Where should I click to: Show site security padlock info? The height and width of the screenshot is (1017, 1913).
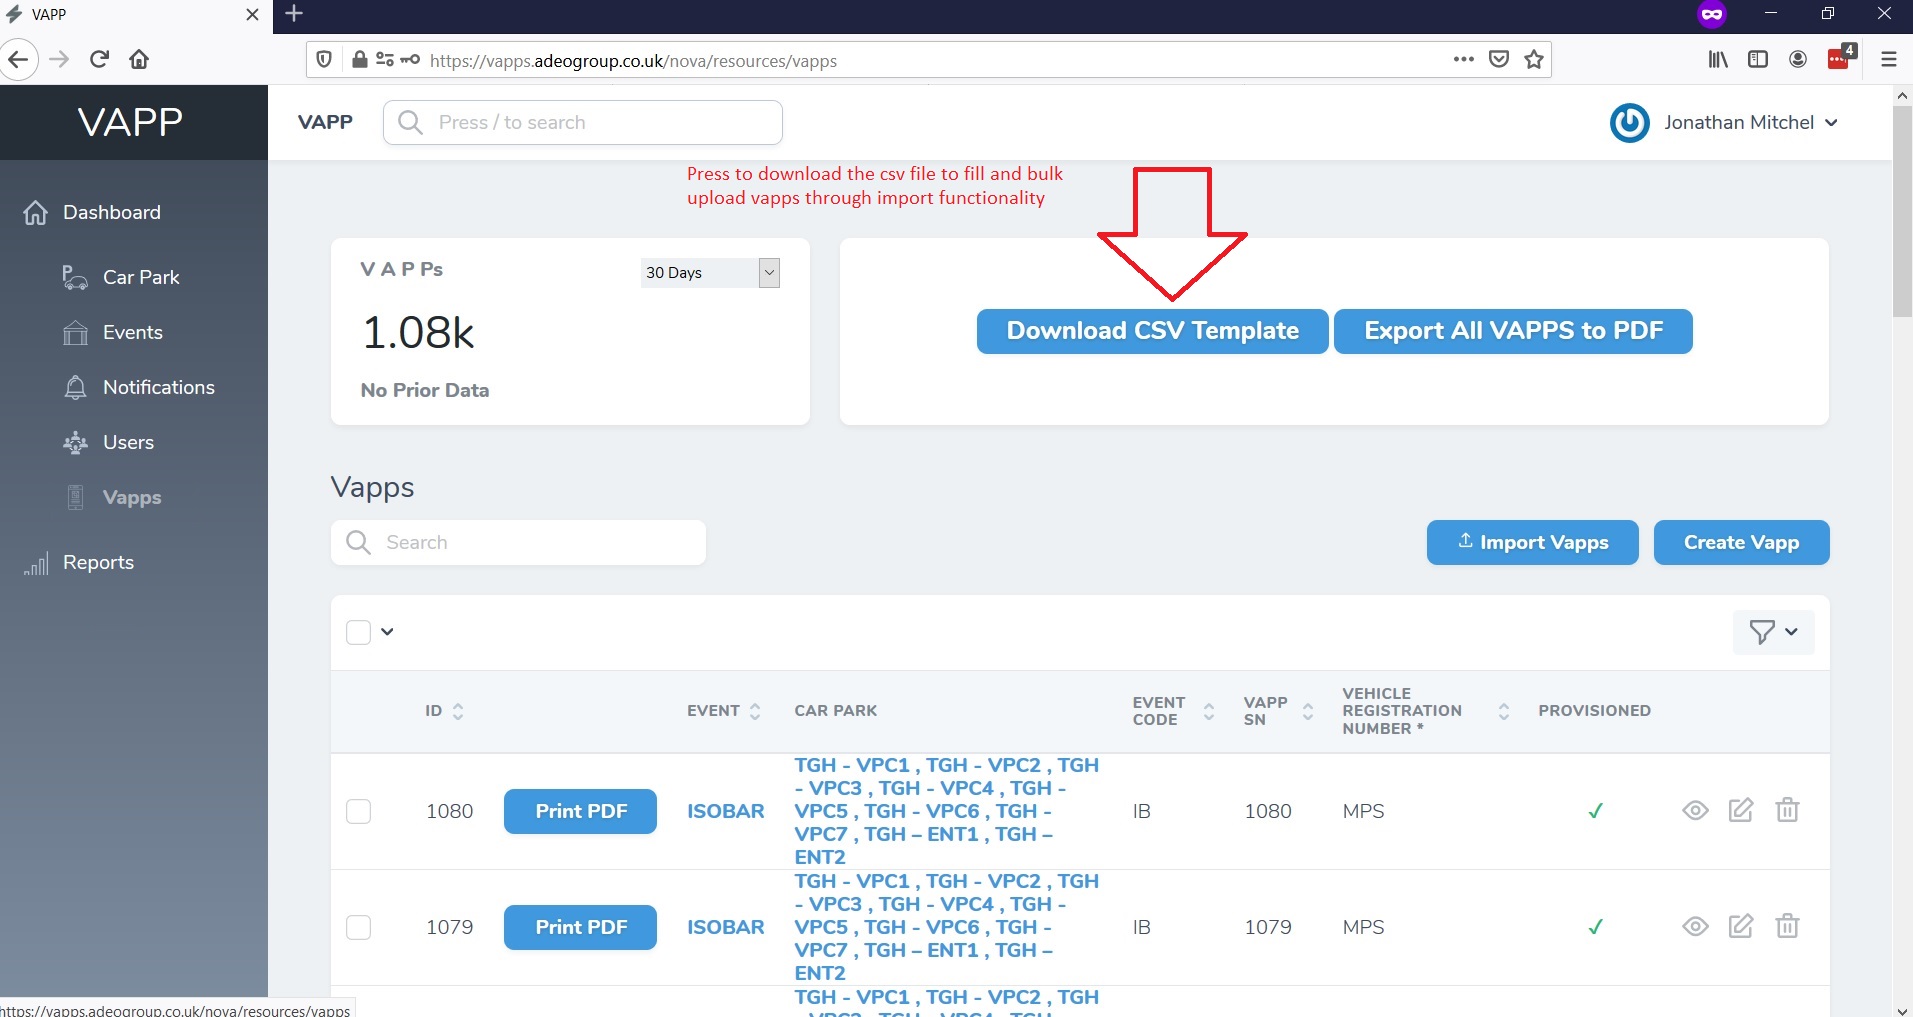pos(360,60)
